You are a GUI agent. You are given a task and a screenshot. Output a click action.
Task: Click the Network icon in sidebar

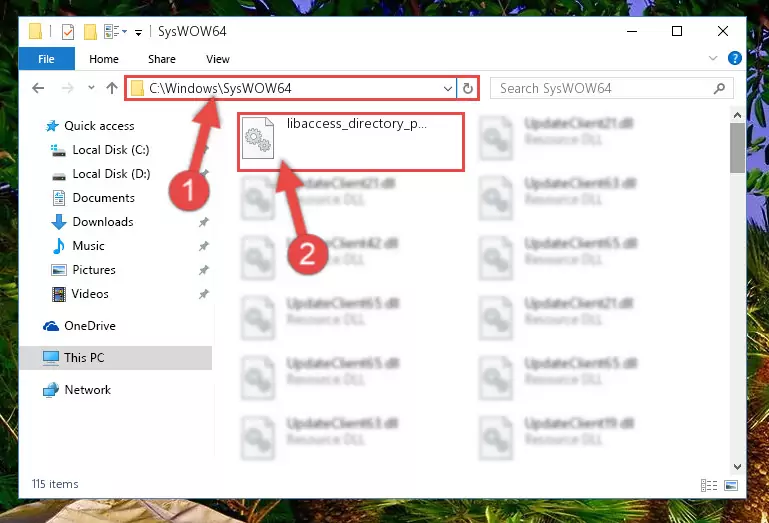(x=51, y=390)
